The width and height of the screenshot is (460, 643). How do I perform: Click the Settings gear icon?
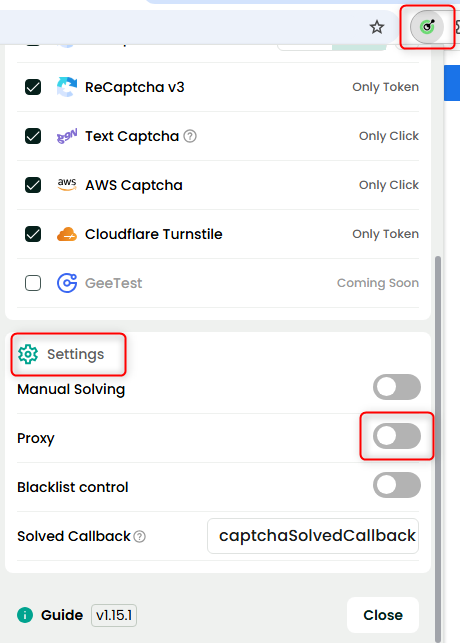pyautogui.click(x=28, y=354)
